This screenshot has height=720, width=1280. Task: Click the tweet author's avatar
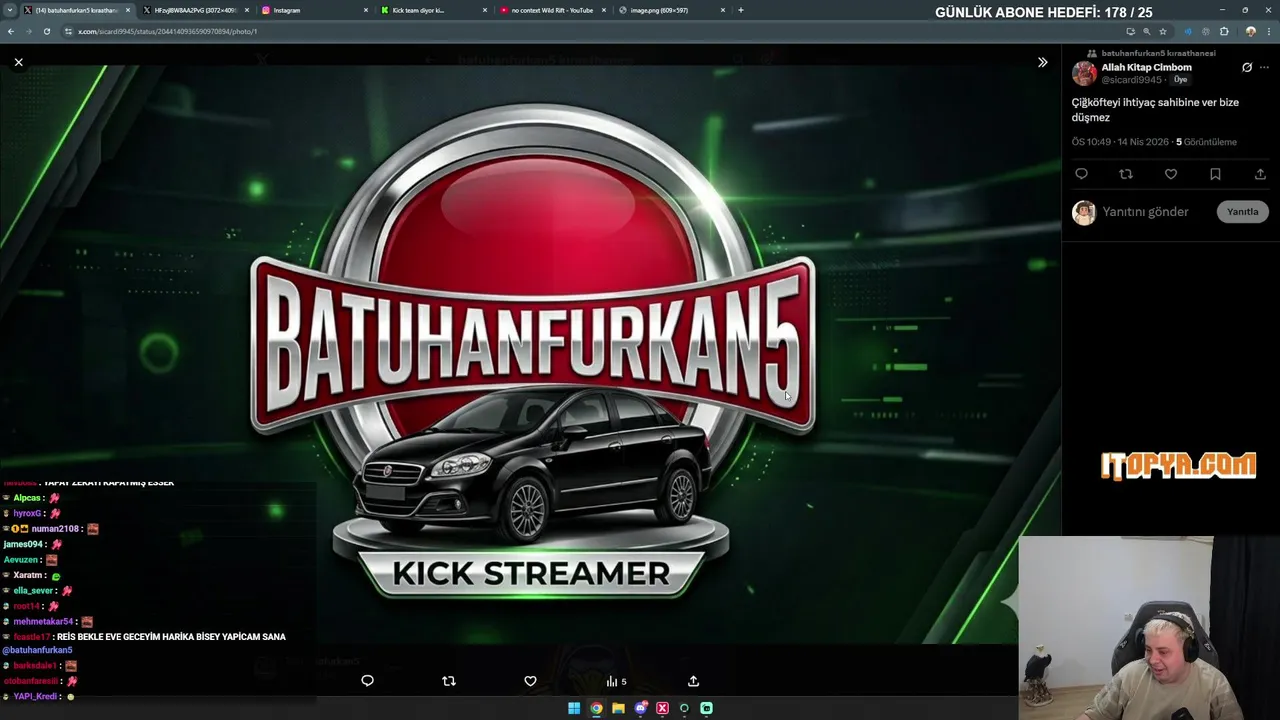[x=1084, y=73]
